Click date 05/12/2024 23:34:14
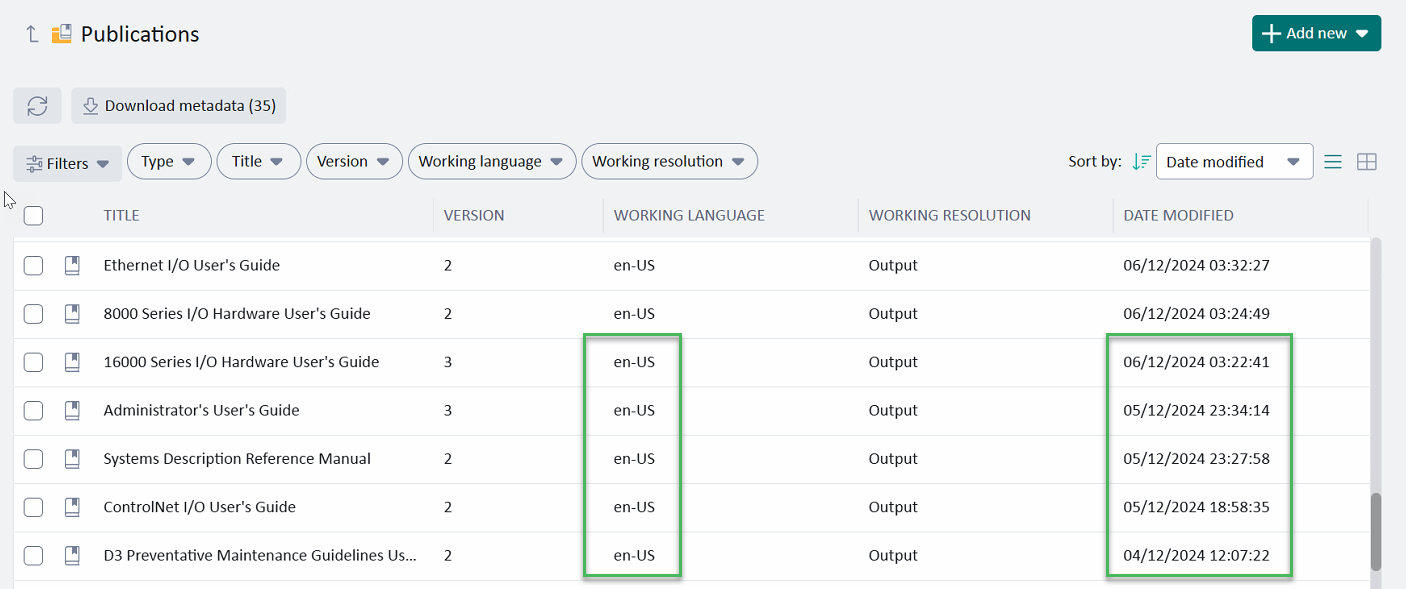This screenshot has width=1406, height=589. click(1197, 410)
